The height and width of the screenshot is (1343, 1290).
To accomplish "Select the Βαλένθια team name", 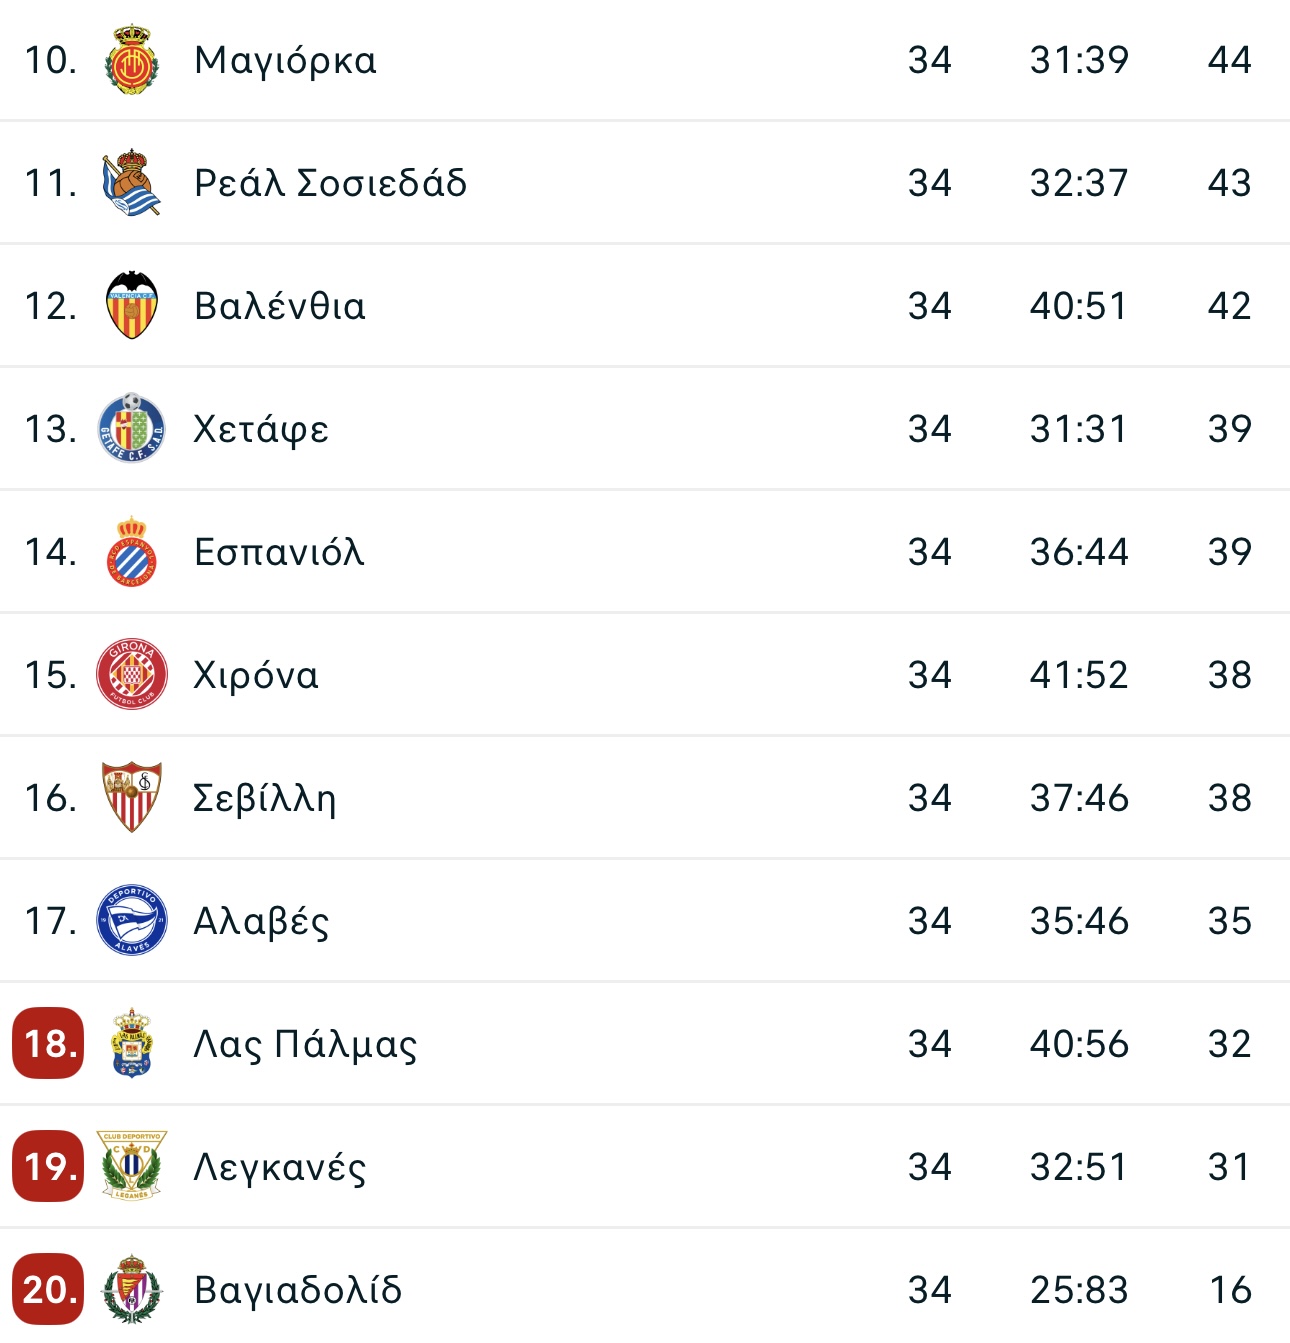I will pyautogui.click(x=280, y=306).
